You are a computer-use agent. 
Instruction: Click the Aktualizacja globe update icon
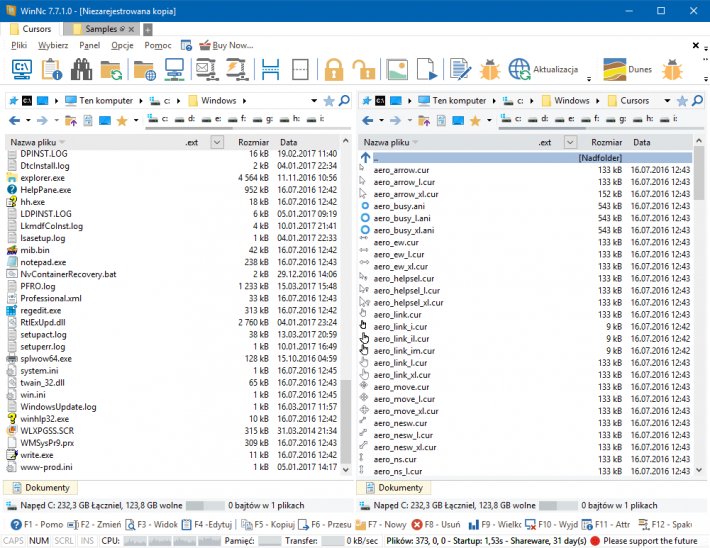[519, 69]
